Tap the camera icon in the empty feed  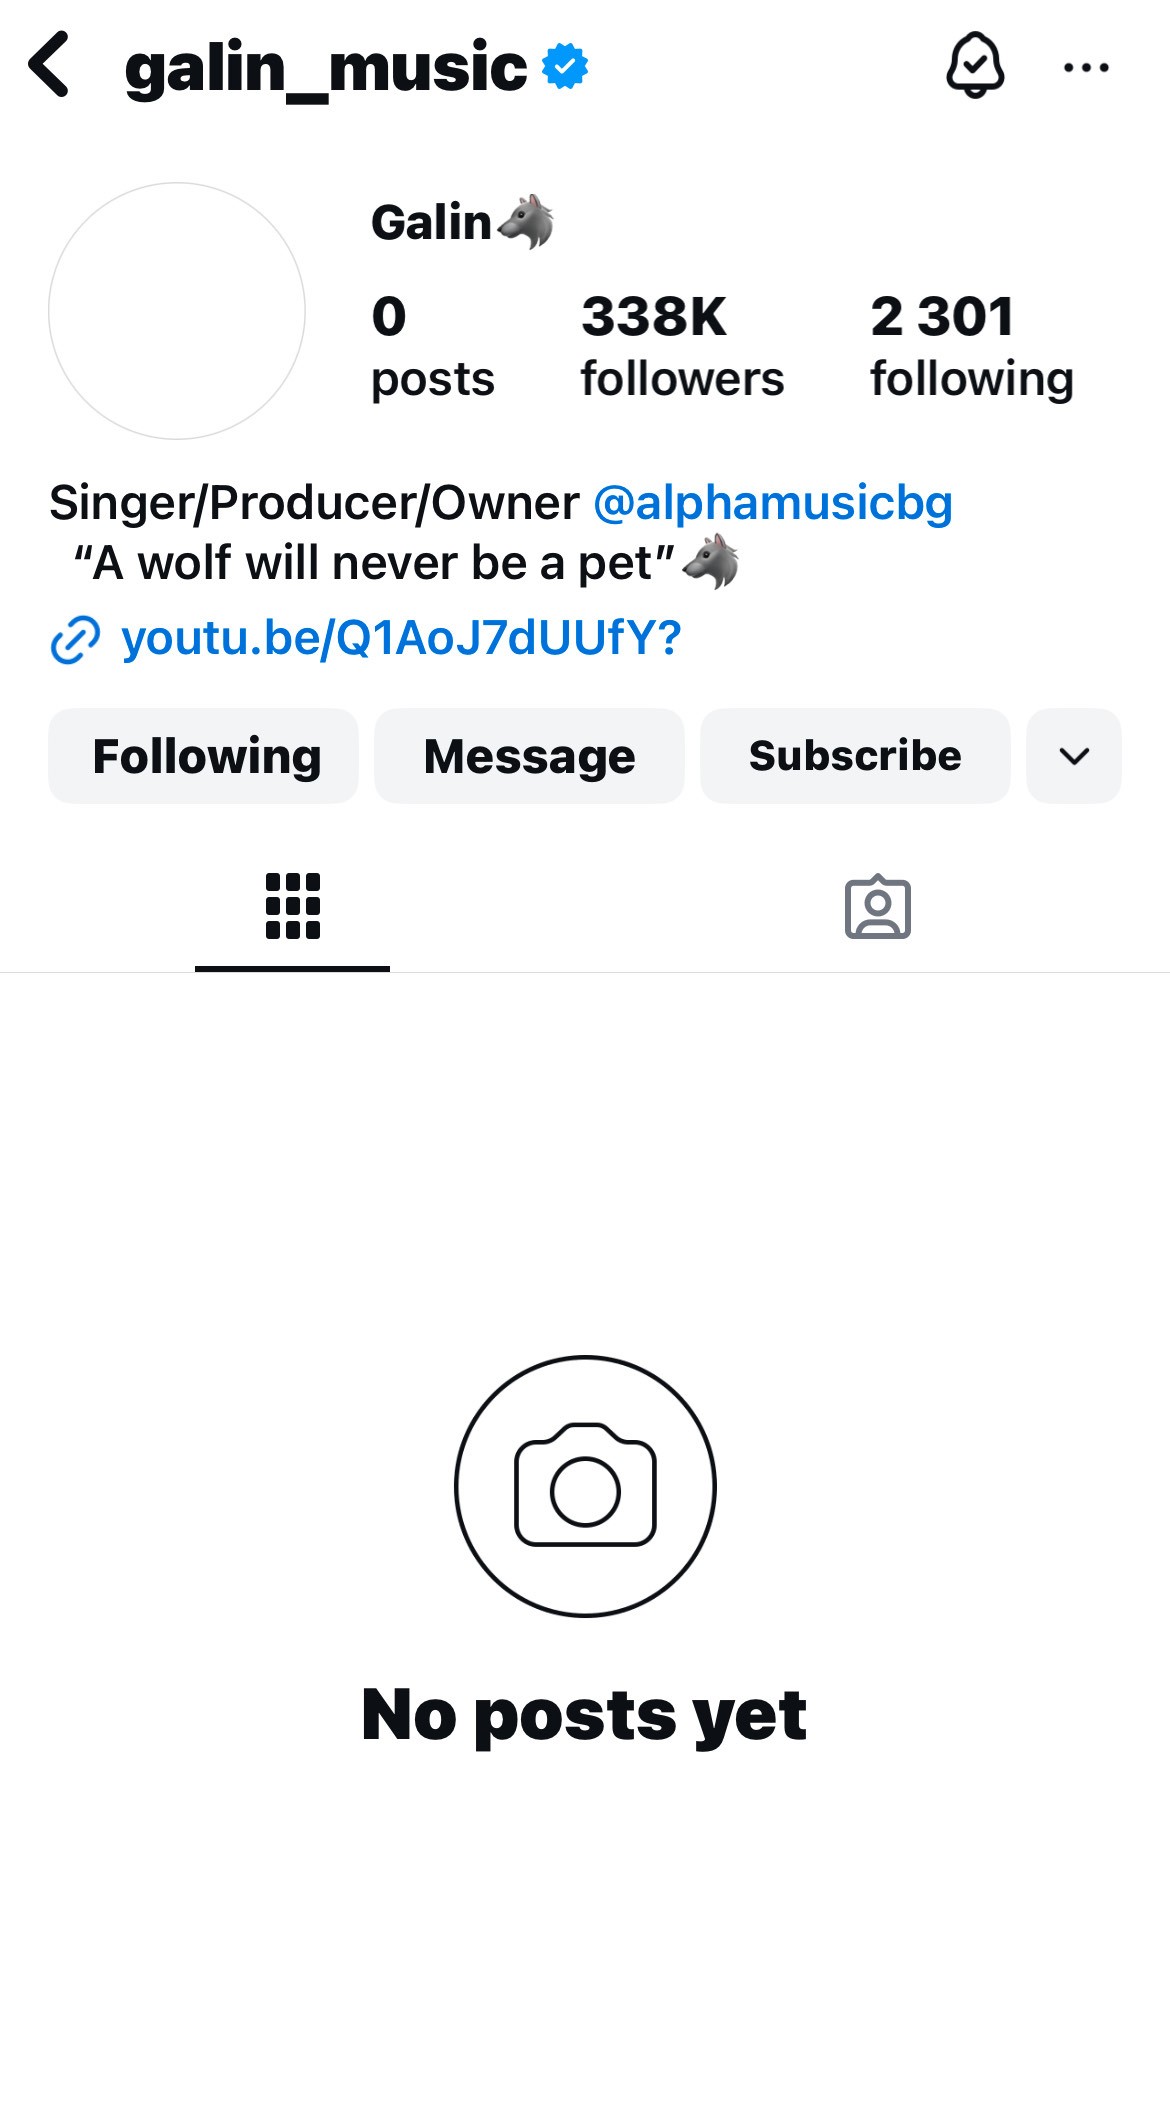[585, 1486]
